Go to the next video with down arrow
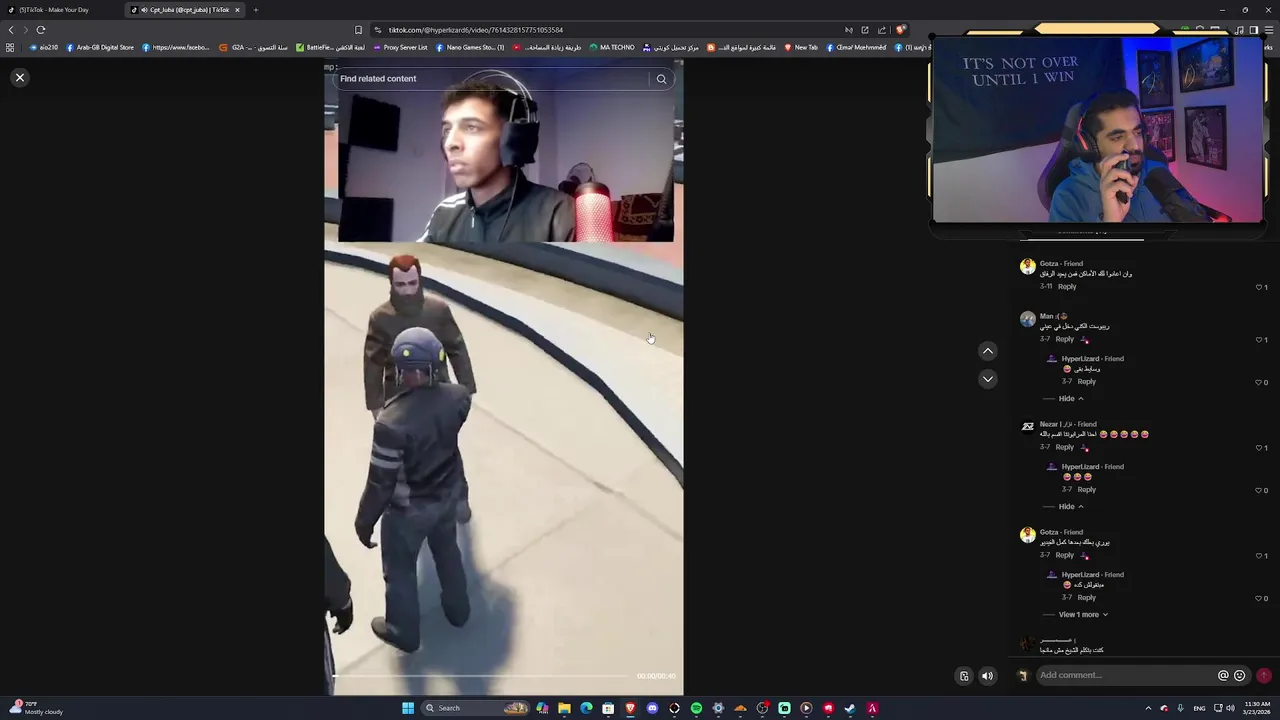The image size is (1280, 720). pyautogui.click(x=987, y=379)
